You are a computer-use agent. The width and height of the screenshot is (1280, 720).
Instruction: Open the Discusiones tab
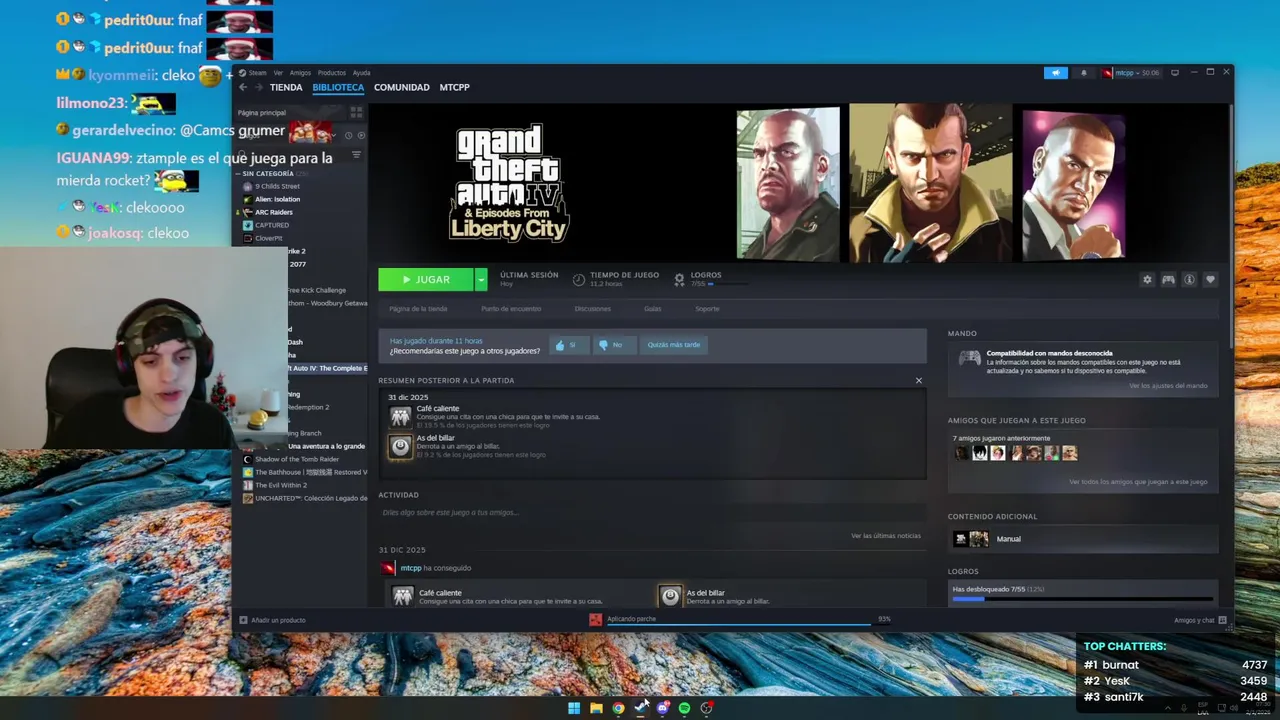tap(592, 309)
